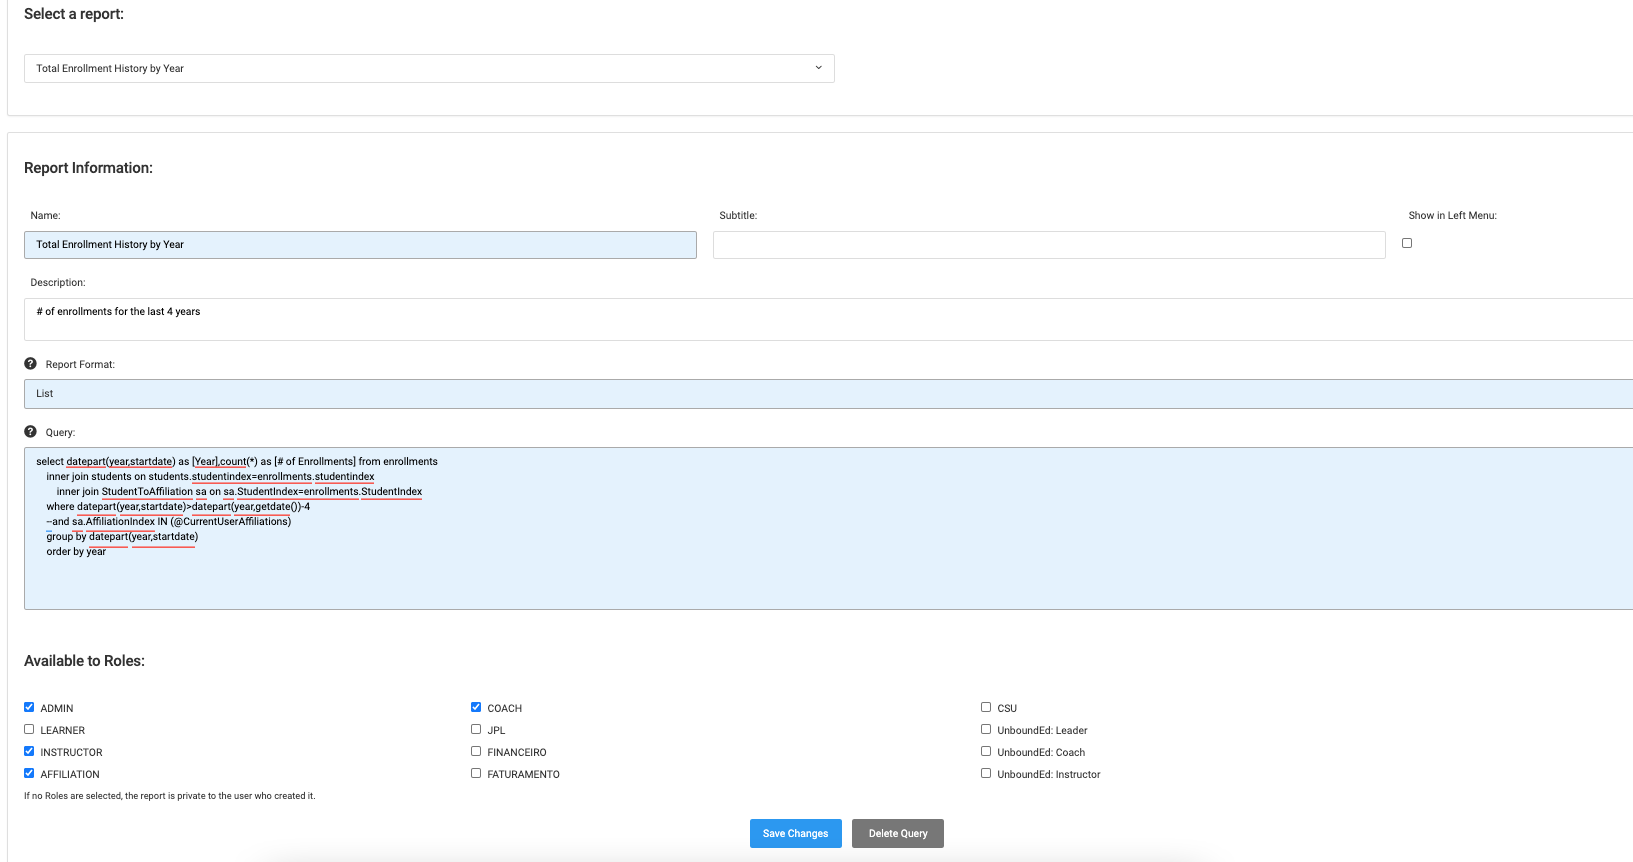This screenshot has height=862, width=1633.
Task: Check the LEARNER role checkbox
Action: pos(29,729)
